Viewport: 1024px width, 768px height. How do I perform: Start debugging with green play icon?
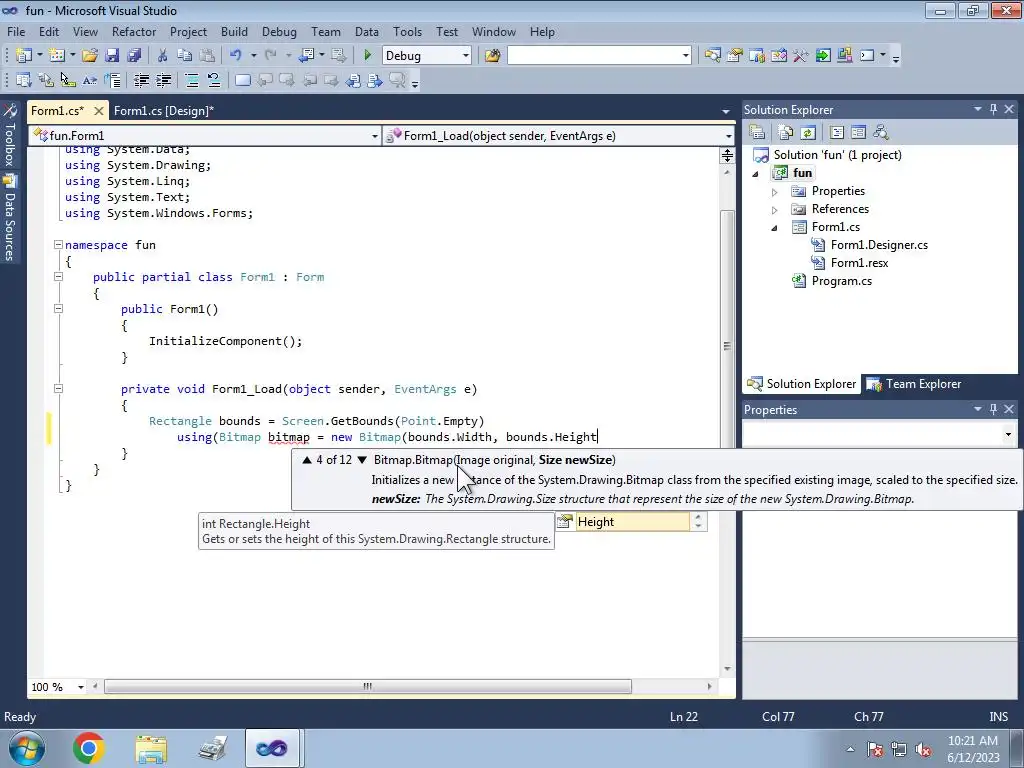click(x=368, y=56)
